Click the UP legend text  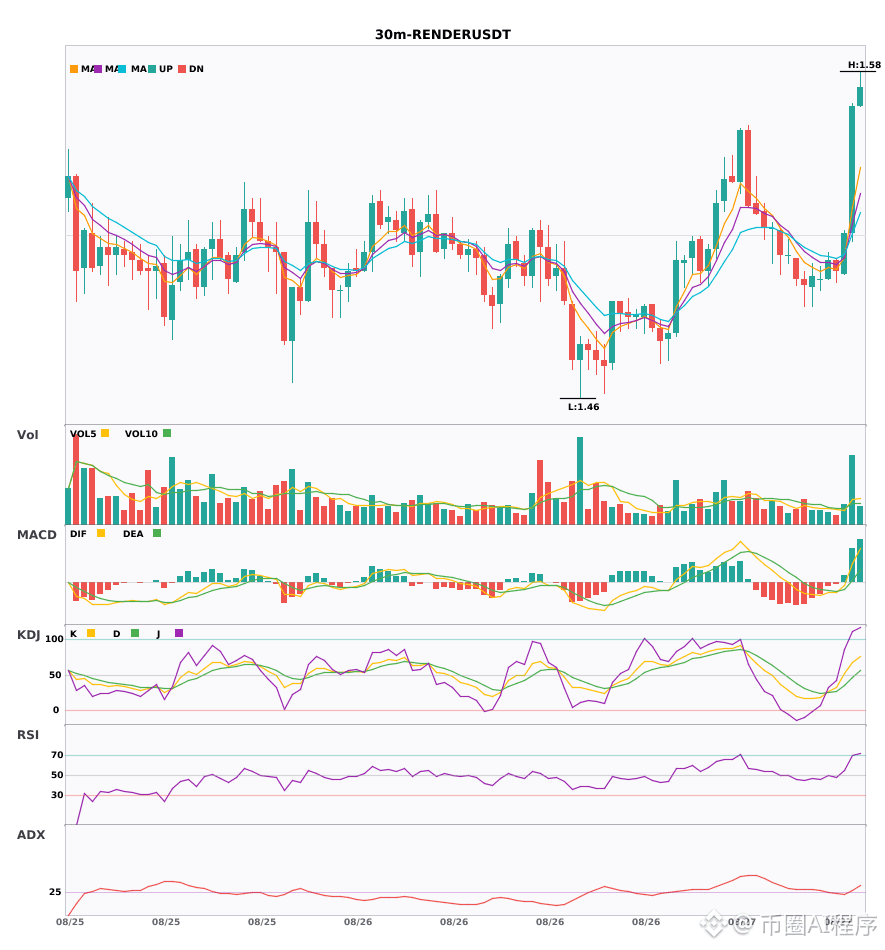[x=166, y=69]
